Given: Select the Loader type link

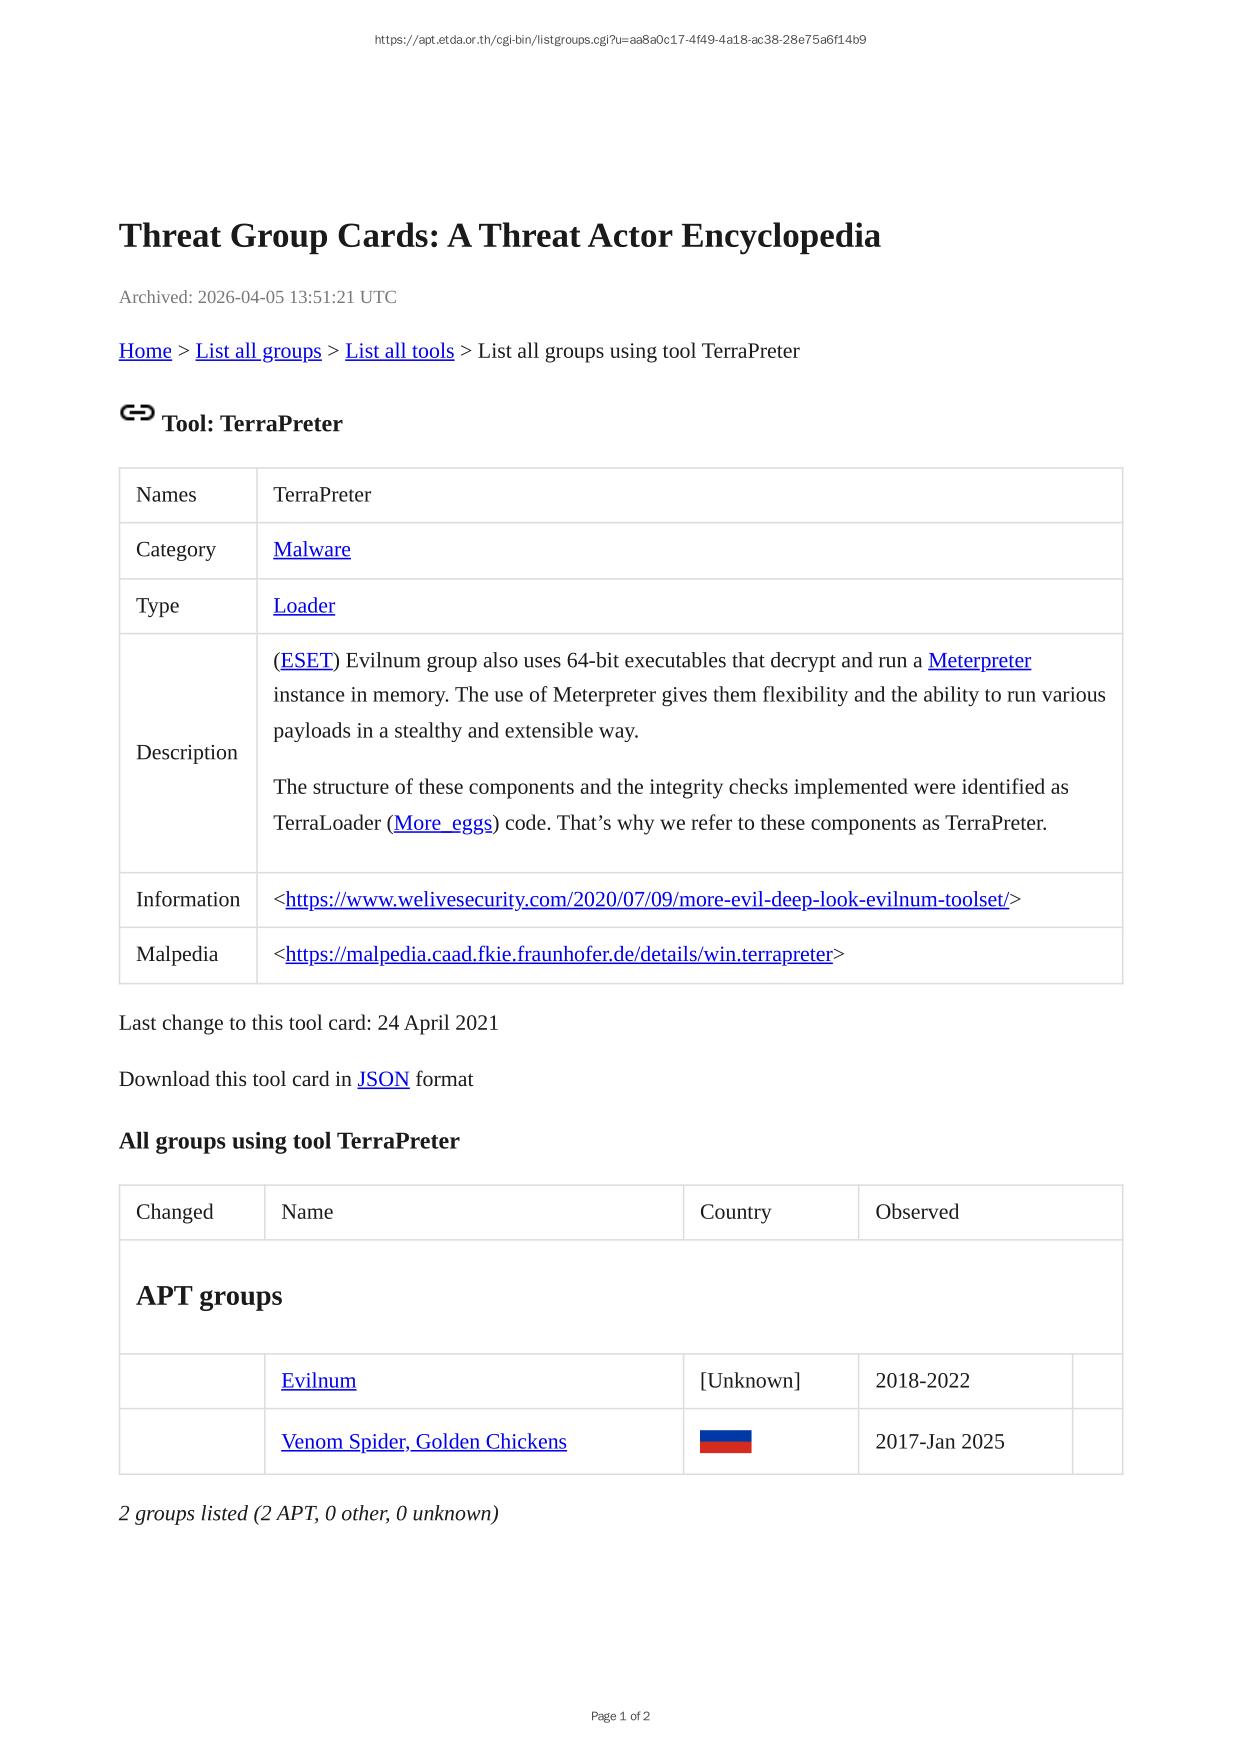Looking at the screenshot, I should point(304,606).
